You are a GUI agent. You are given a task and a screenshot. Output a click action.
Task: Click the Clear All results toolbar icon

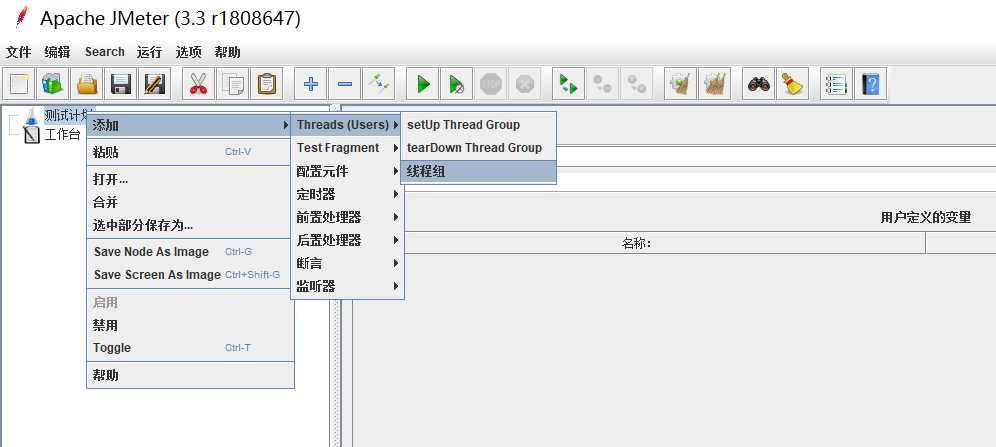pyautogui.click(x=715, y=84)
